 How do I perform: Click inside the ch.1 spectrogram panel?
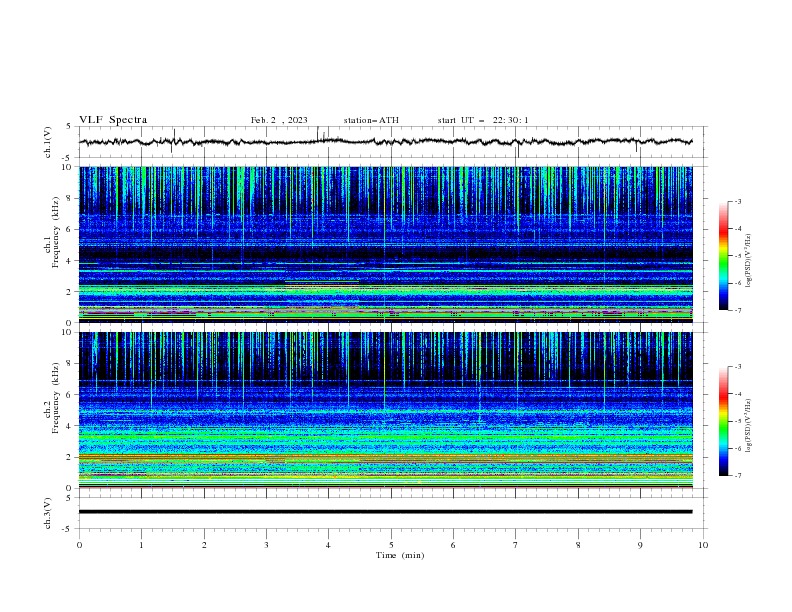(x=386, y=244)
